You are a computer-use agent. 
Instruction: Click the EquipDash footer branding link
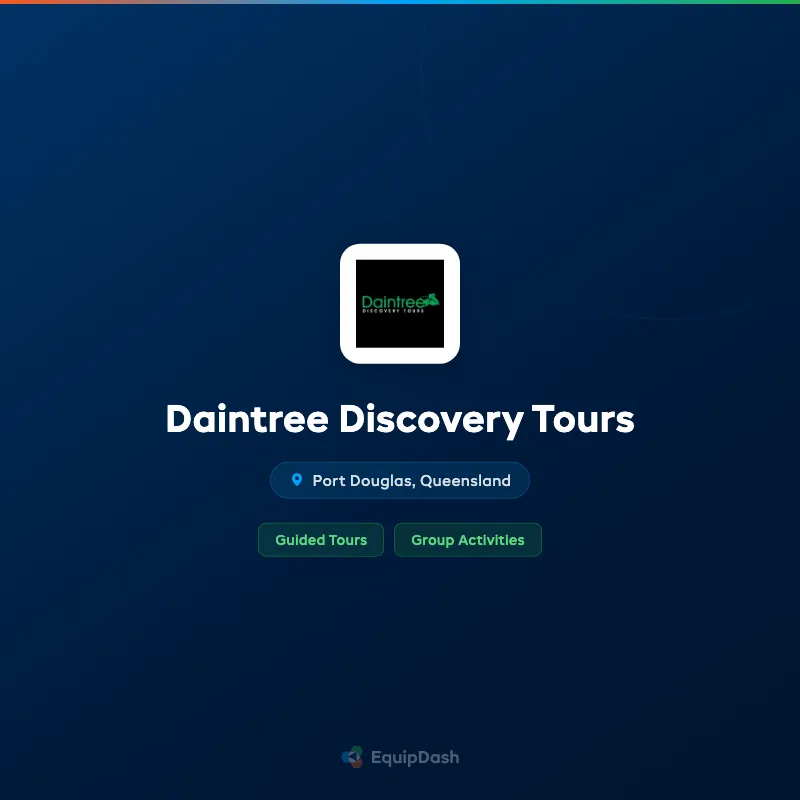click(x=400, y=757)
